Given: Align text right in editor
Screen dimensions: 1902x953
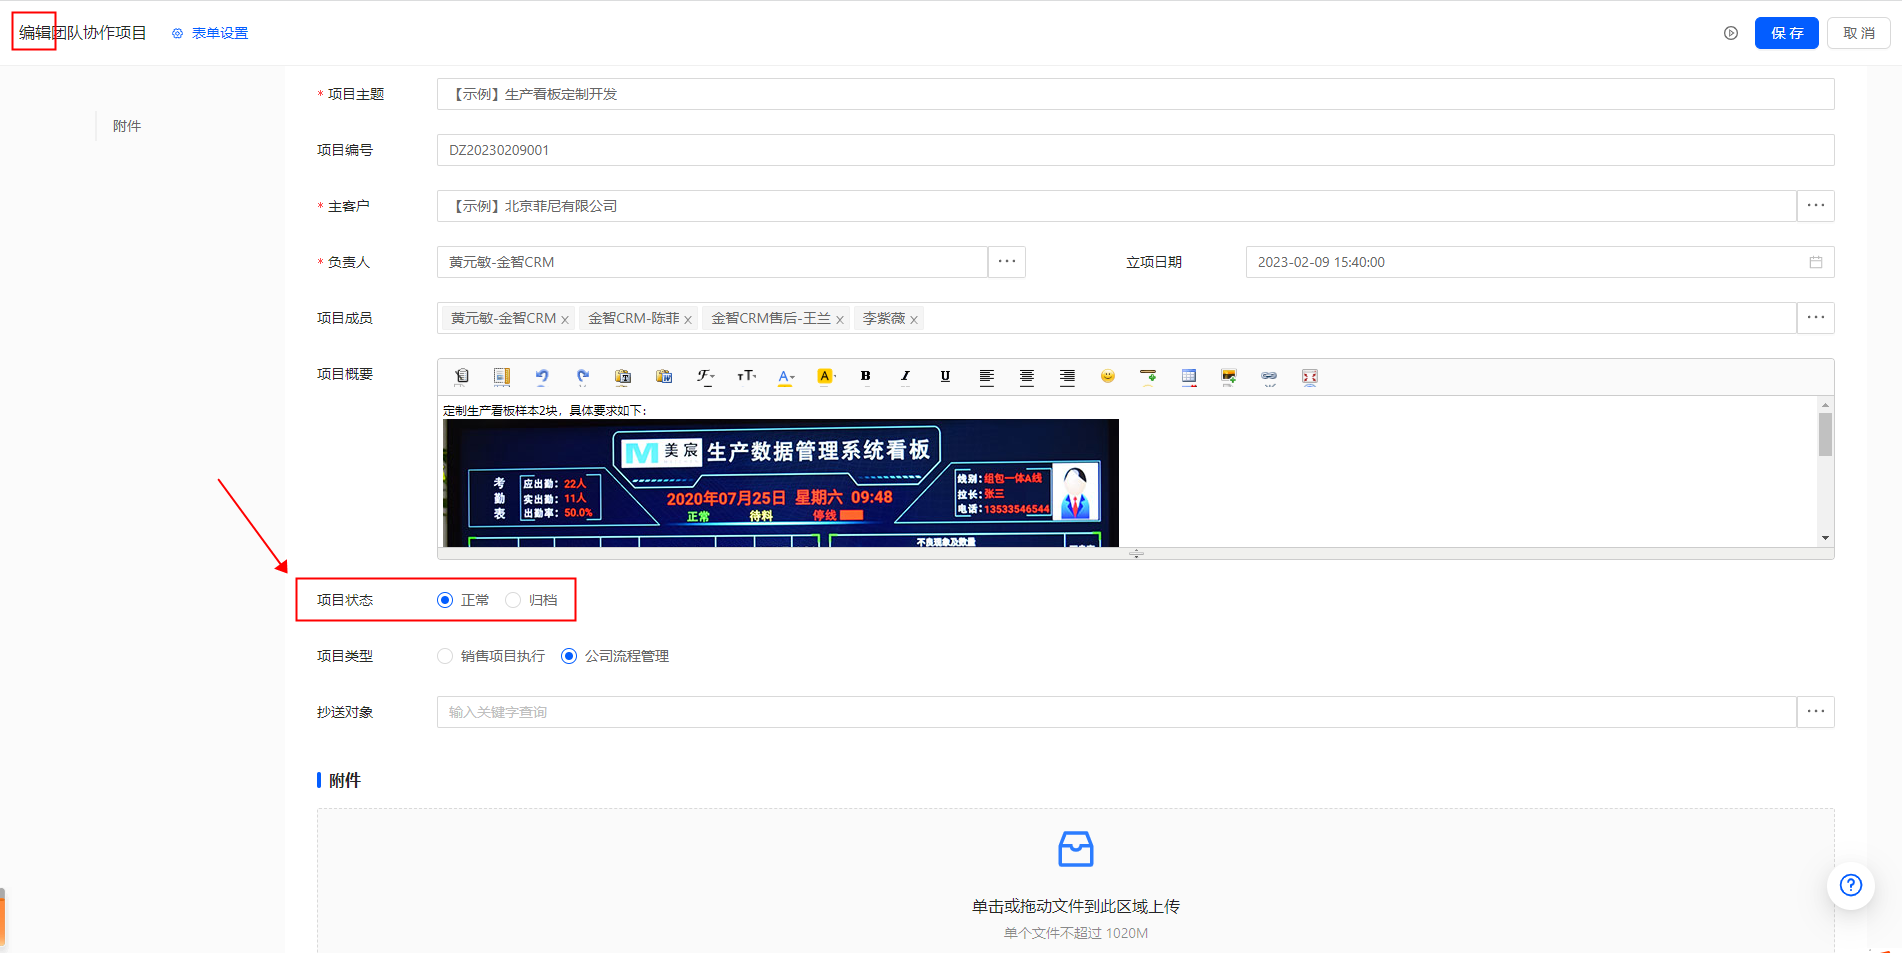Looking at the screenshot, I should [x=1067, y=377].
